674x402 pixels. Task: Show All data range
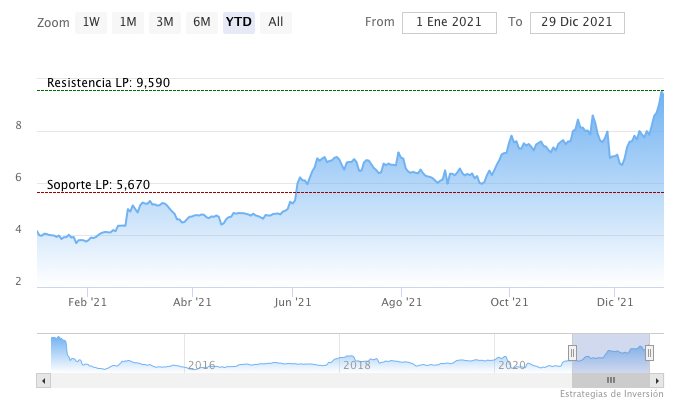pyautogui.click(x=276, y=22)
